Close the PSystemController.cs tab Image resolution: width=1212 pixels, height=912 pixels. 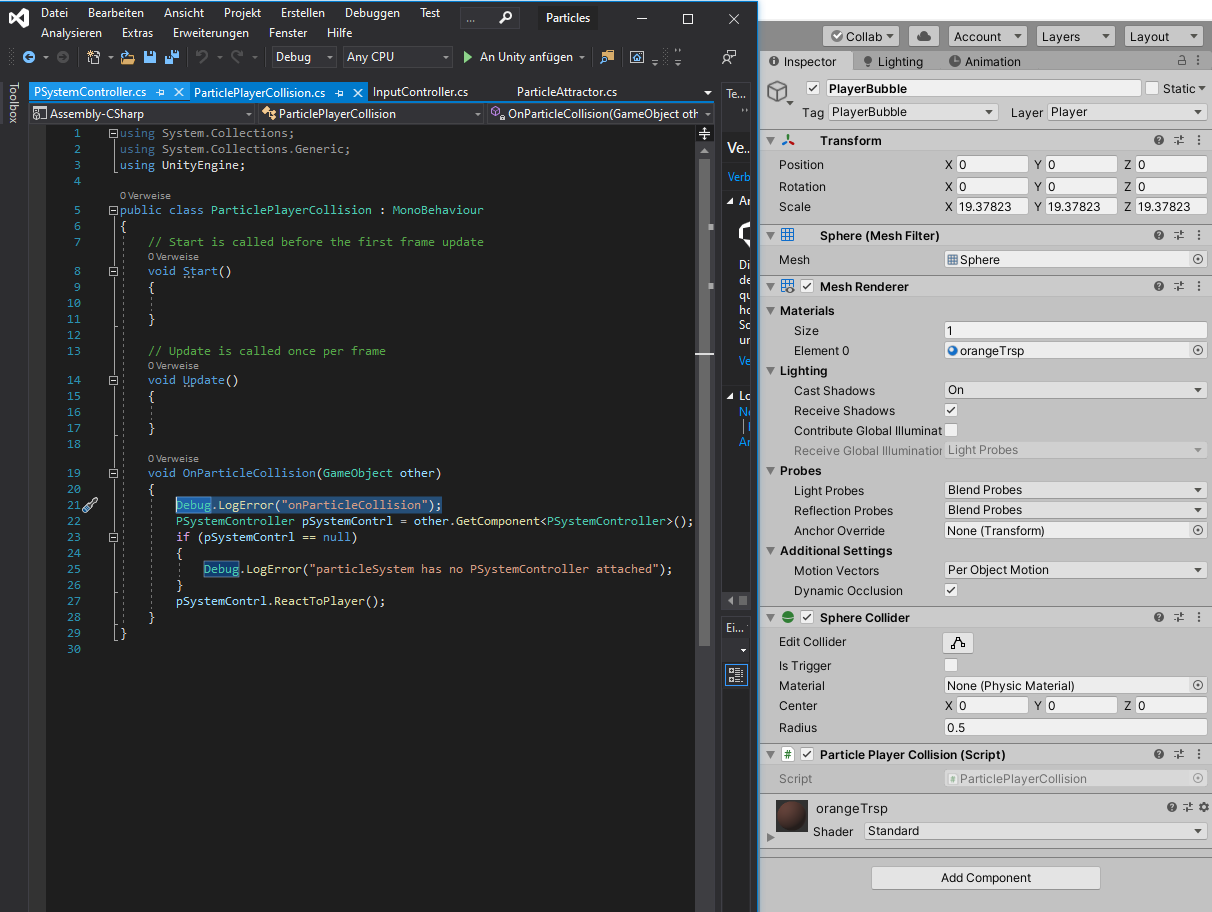(179, 92)
